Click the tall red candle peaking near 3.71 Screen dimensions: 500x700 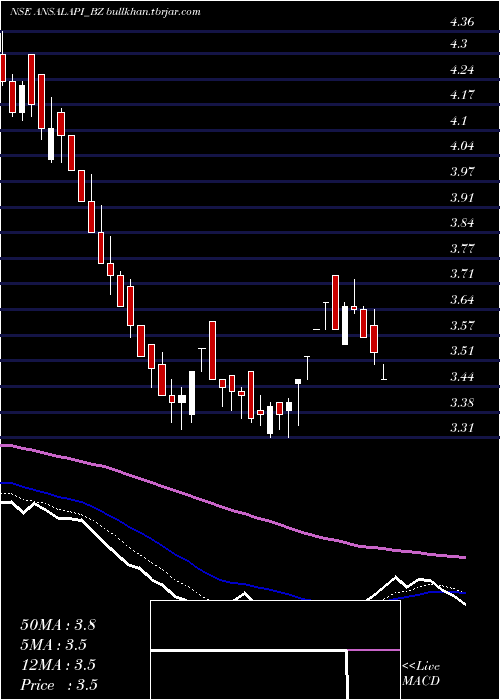pyautogui.click(x=335, y=303)
